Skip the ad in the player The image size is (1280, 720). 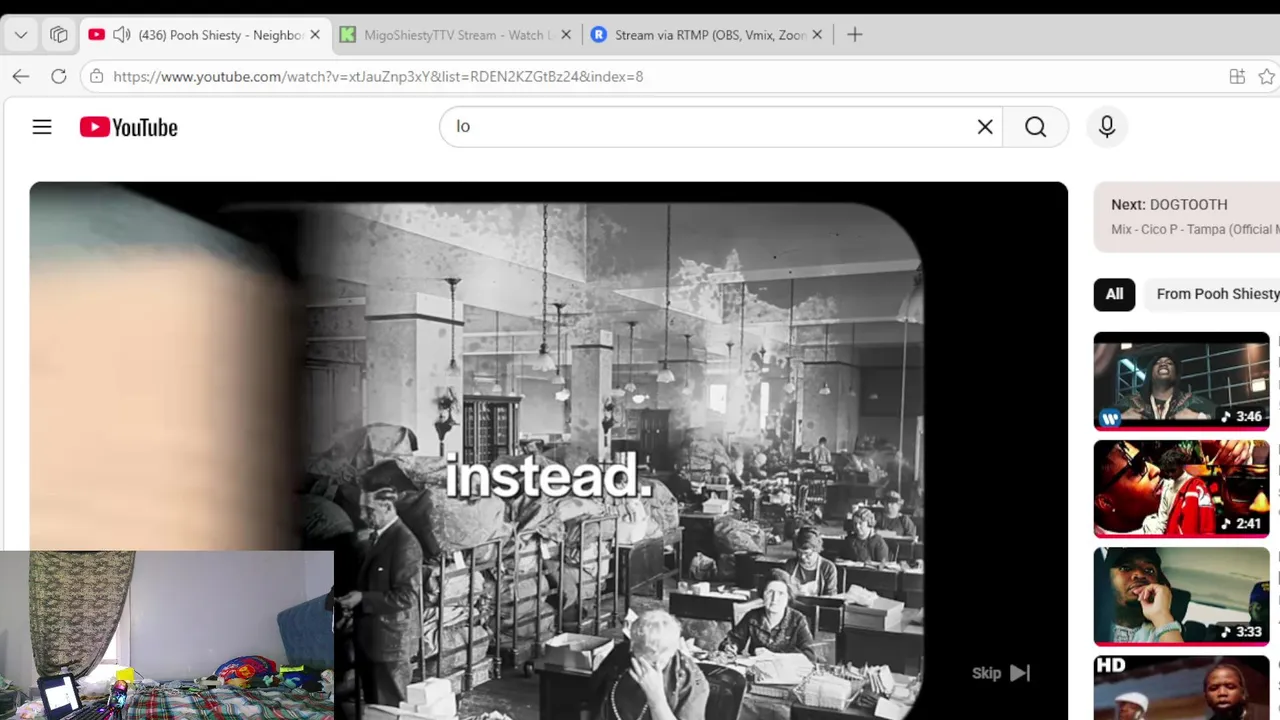[x=1001, y=673]
